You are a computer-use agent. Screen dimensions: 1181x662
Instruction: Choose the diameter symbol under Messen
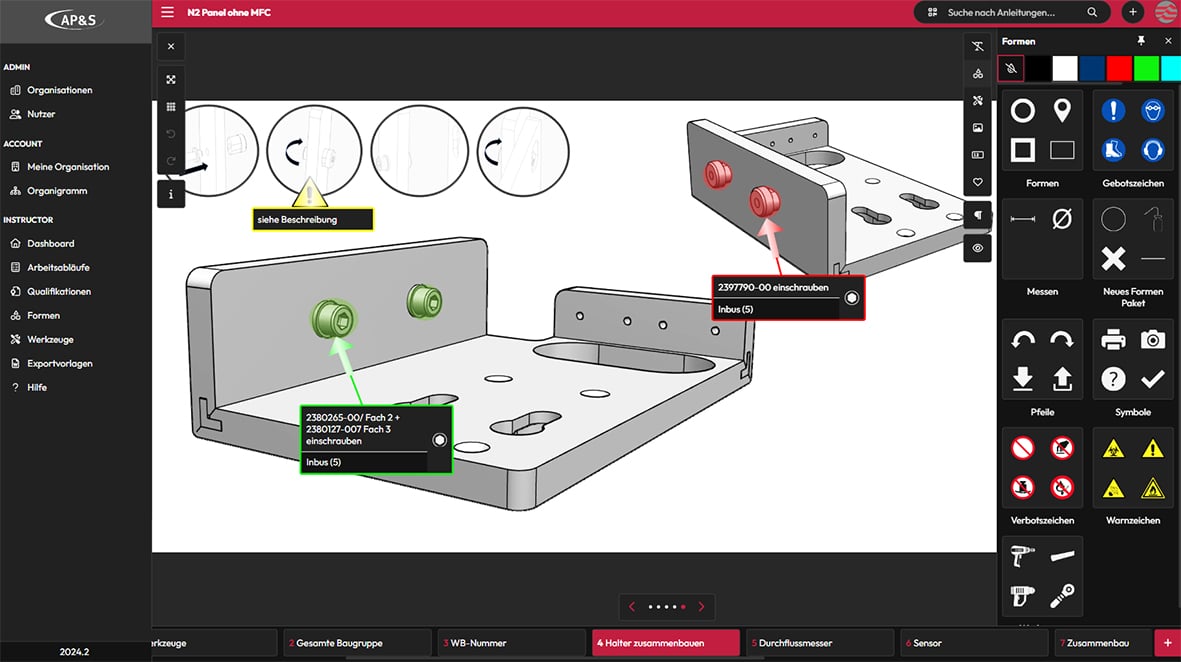click(1062, 219)
